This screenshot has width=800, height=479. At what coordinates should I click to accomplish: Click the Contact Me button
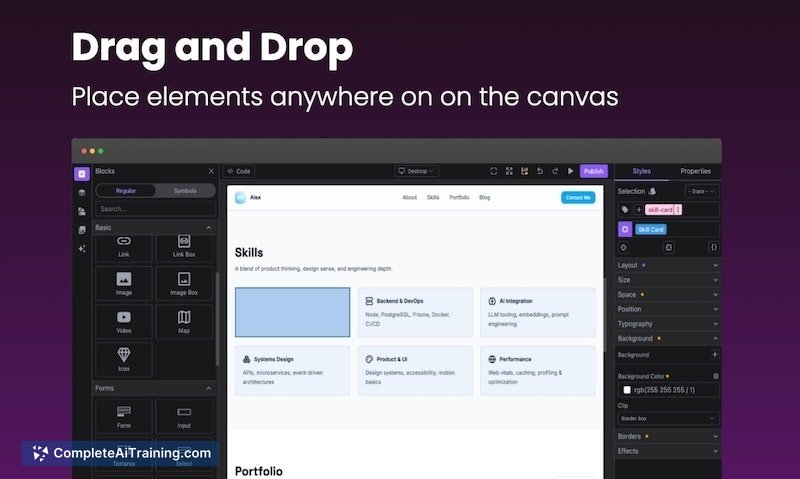point(578,198)
